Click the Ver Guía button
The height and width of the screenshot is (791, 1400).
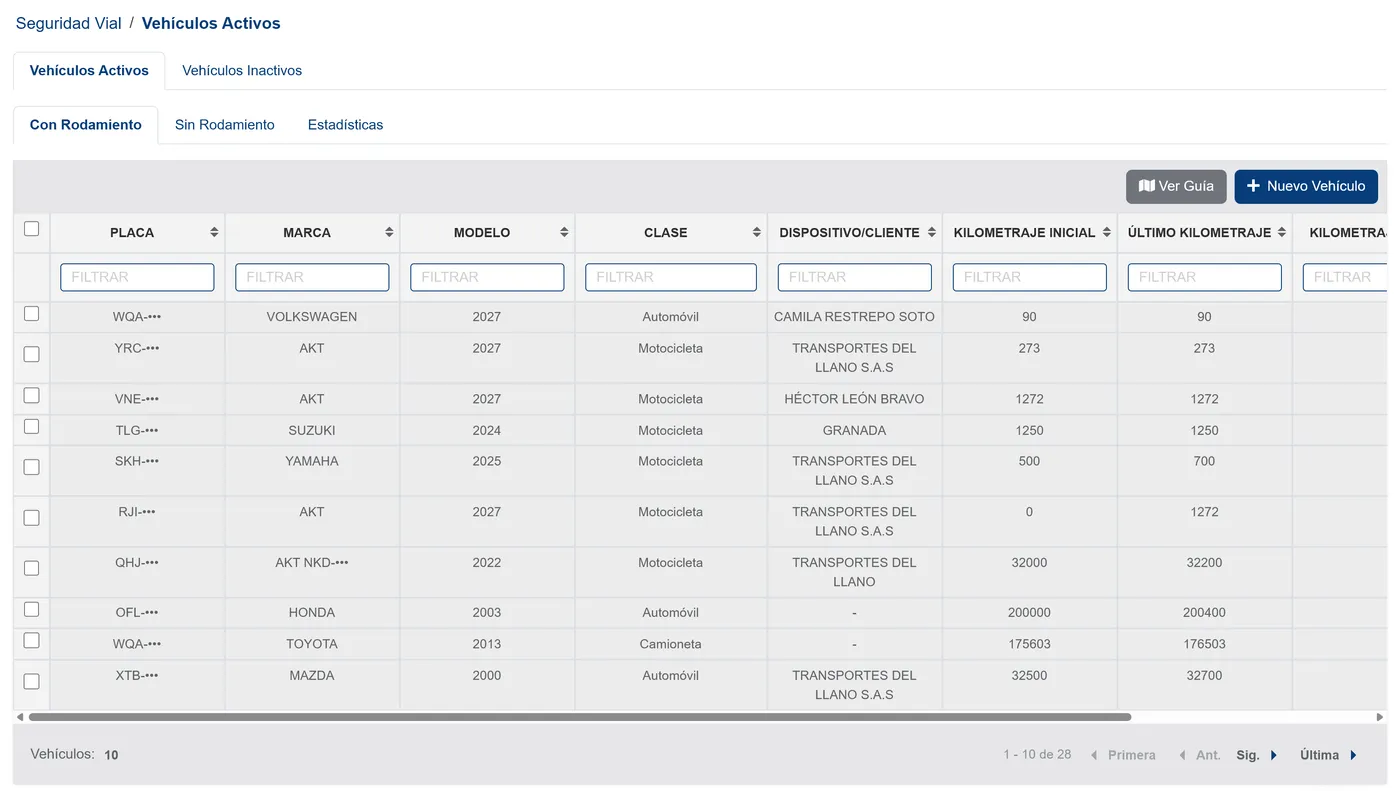click(x=1176, y=186)
